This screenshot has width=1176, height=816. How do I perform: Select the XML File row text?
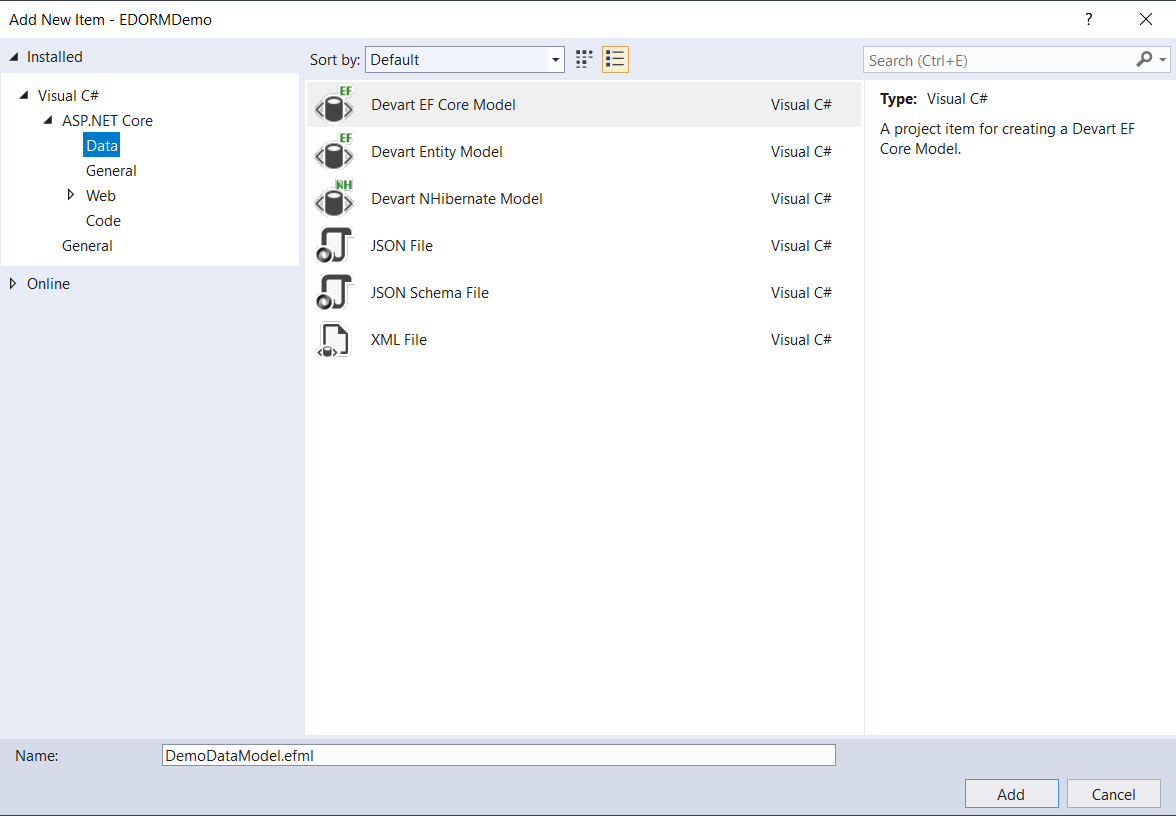tap(398, 340)
